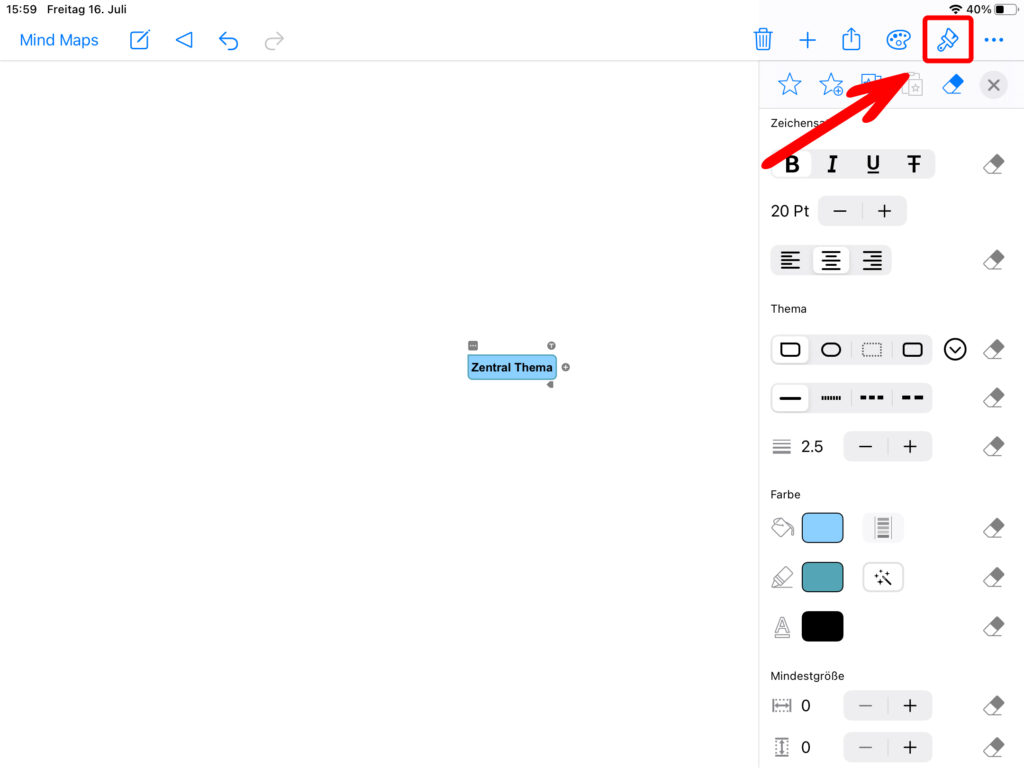Open the color palette theme icon
Screen dimensions: 1024x768
(x=898, y=40)
